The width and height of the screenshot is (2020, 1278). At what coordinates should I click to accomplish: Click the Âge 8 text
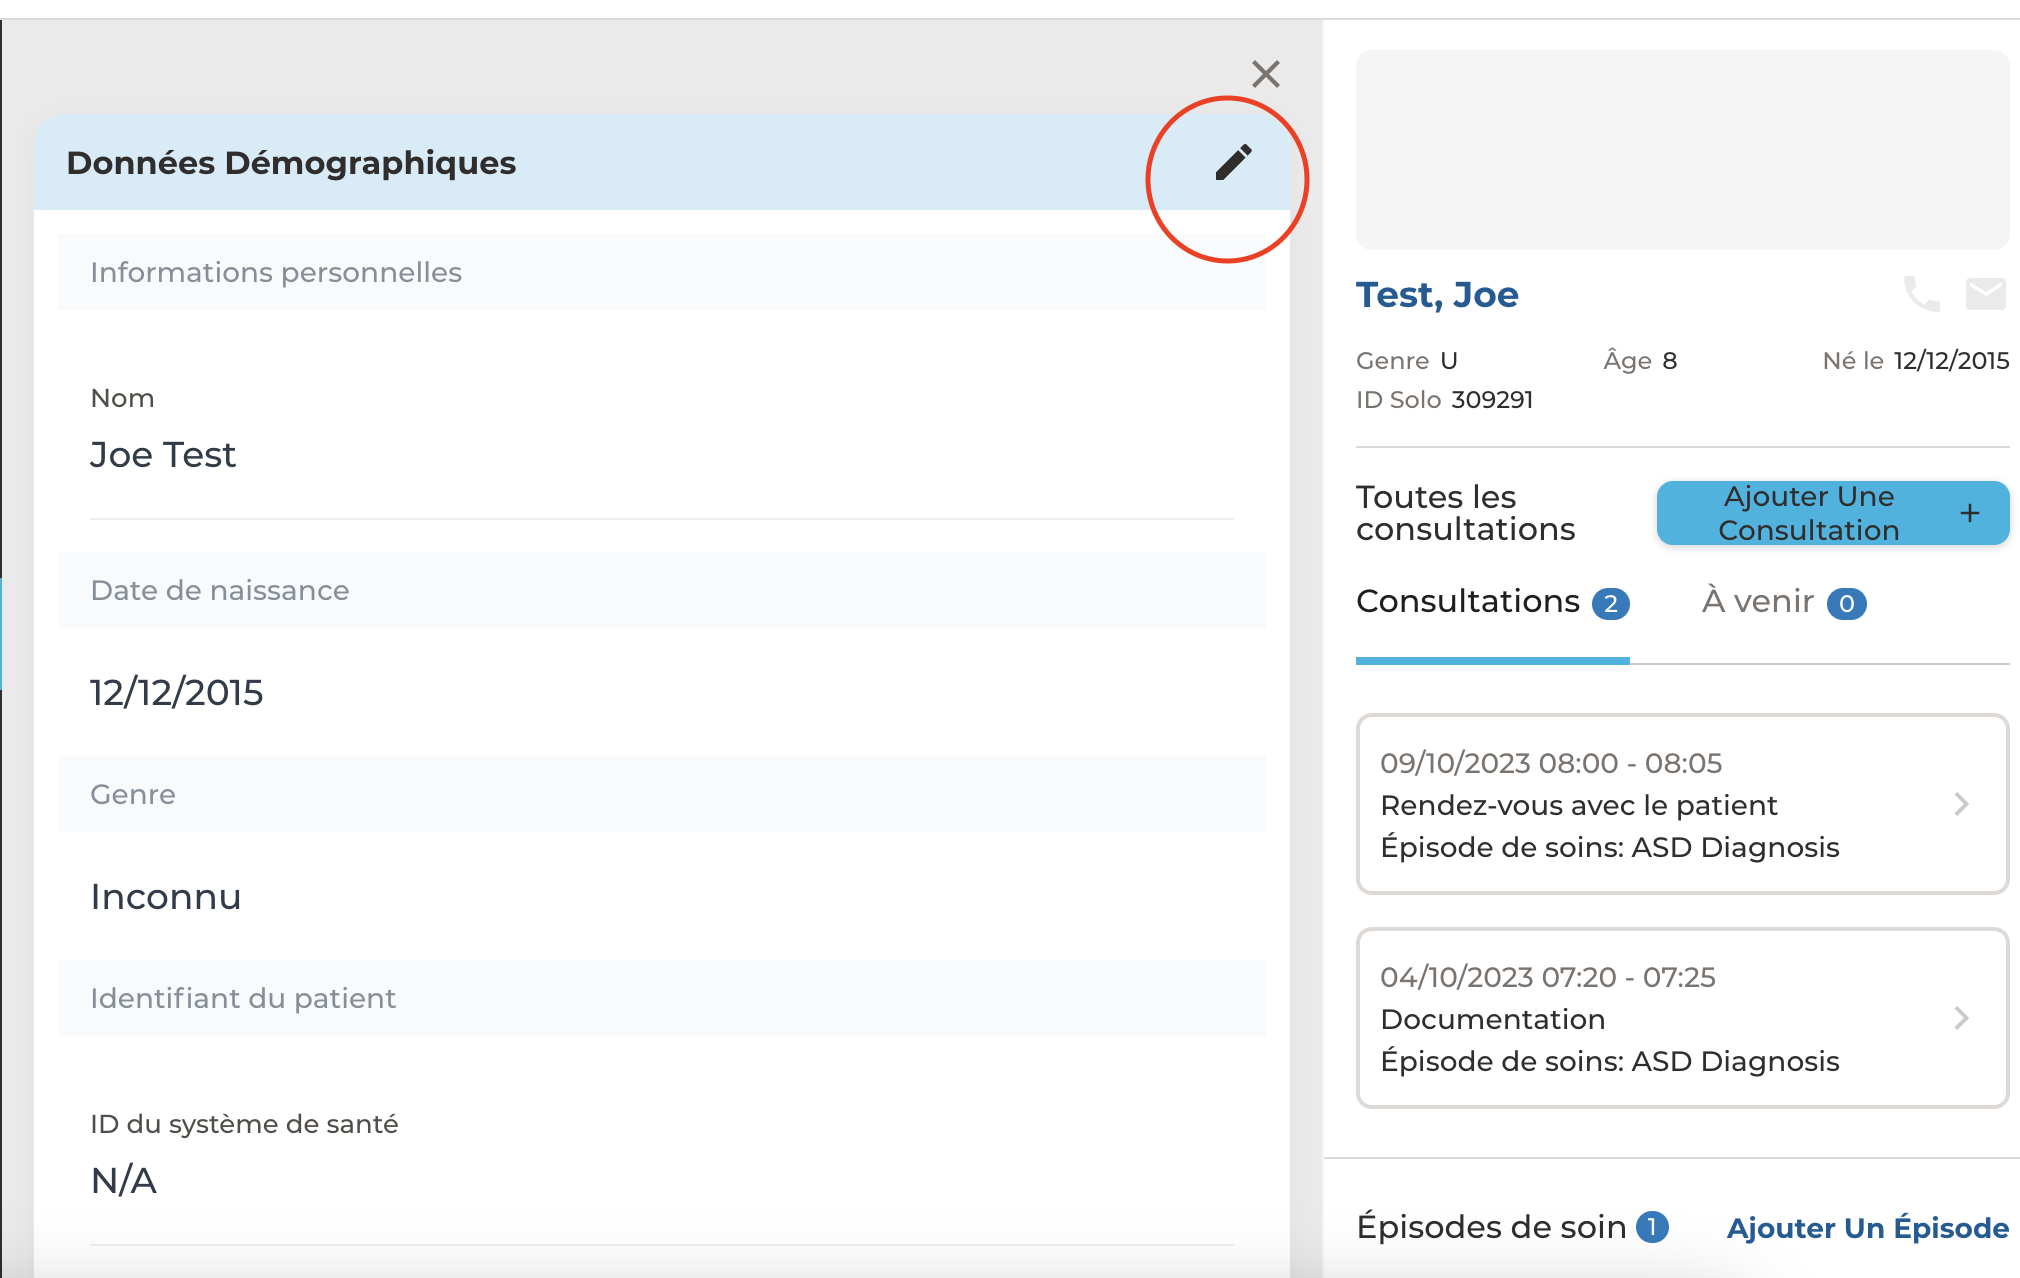click(x=1640, y=361)
